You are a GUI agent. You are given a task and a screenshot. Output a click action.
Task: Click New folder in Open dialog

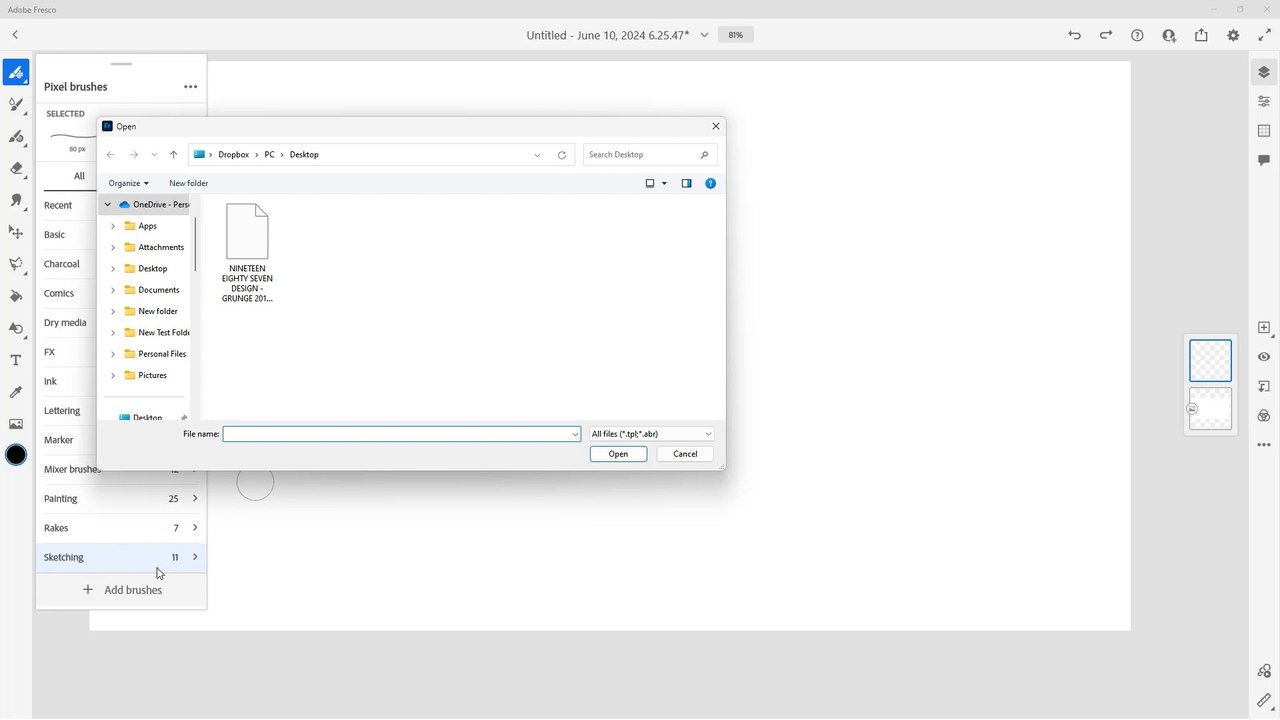(x=188, y=183)
